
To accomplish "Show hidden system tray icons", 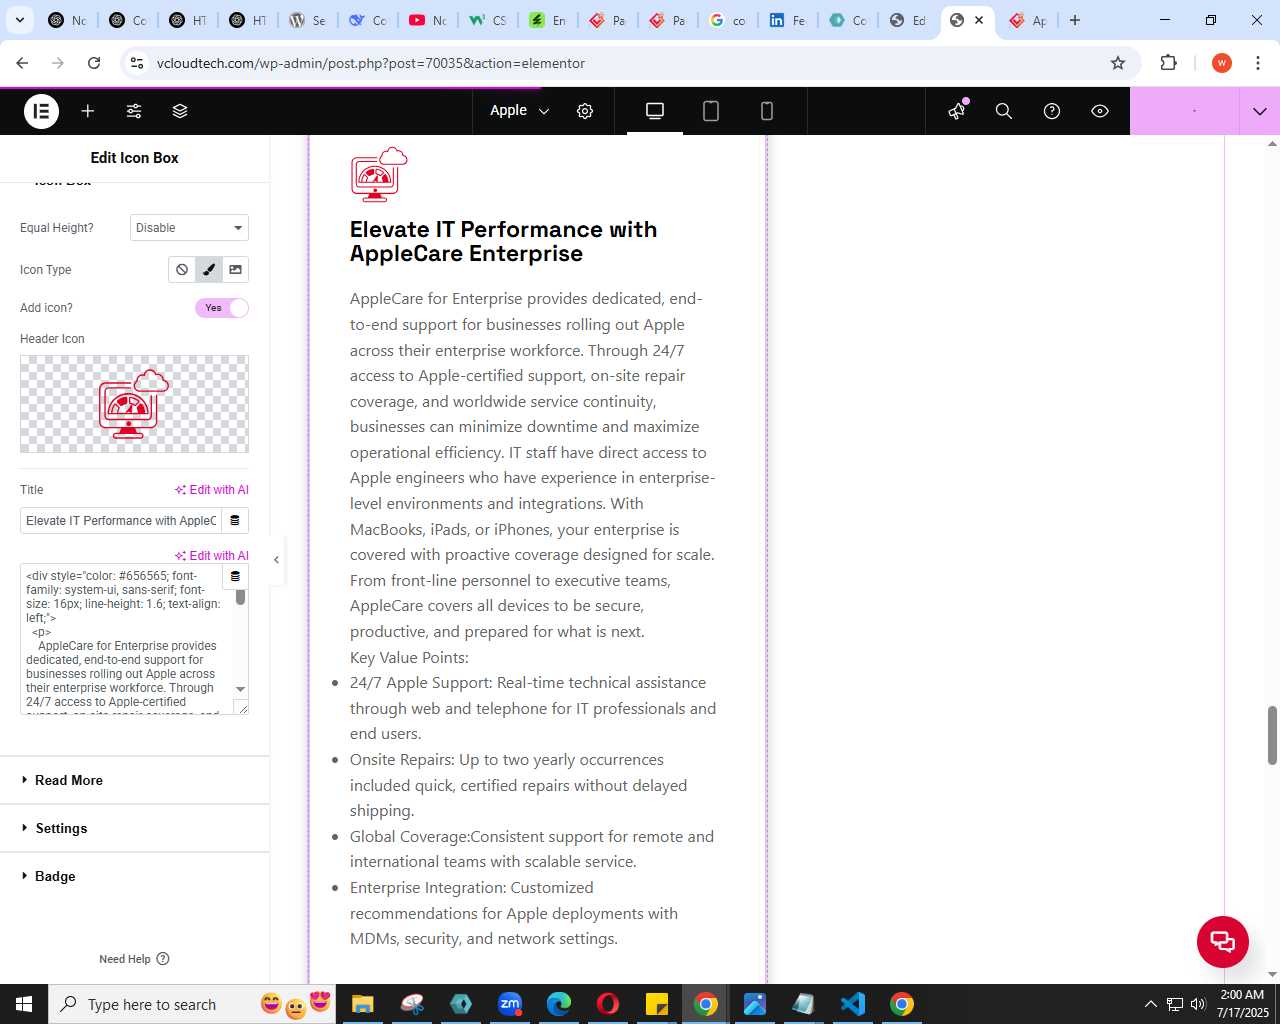I will (x=1150, y=1004).
